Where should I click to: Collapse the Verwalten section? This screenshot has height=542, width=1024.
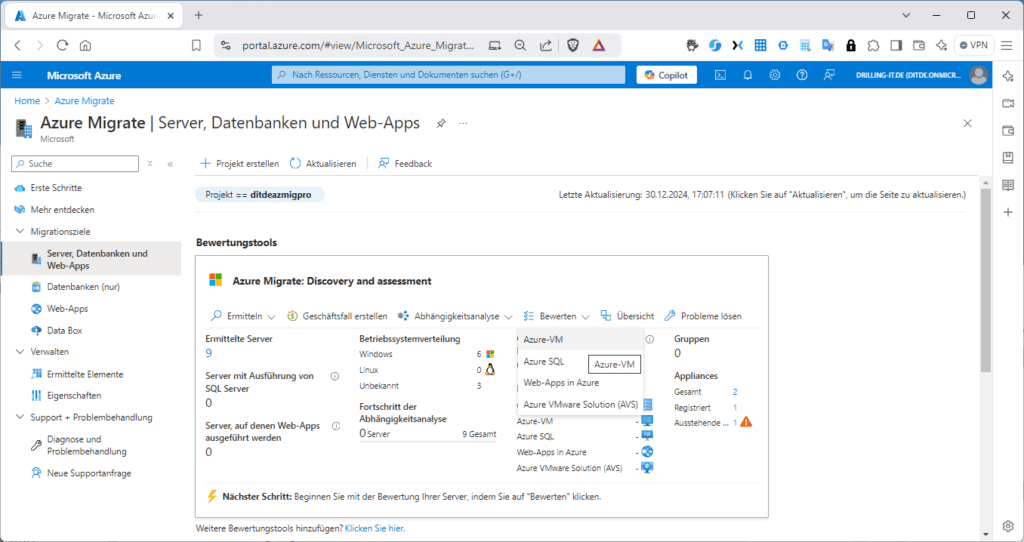(20, 351)
